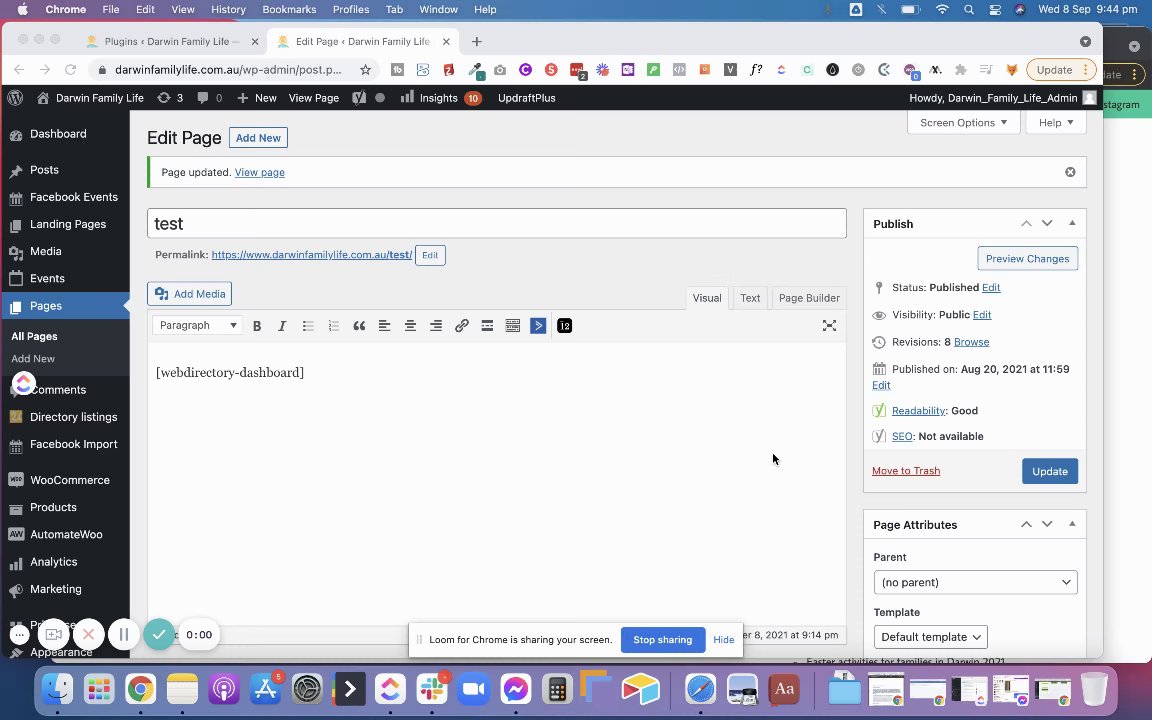The width and height of the screenshot is (1152, 720).
Task: Click Stop sharing in Loom bar
Action: tap(663, 640)
